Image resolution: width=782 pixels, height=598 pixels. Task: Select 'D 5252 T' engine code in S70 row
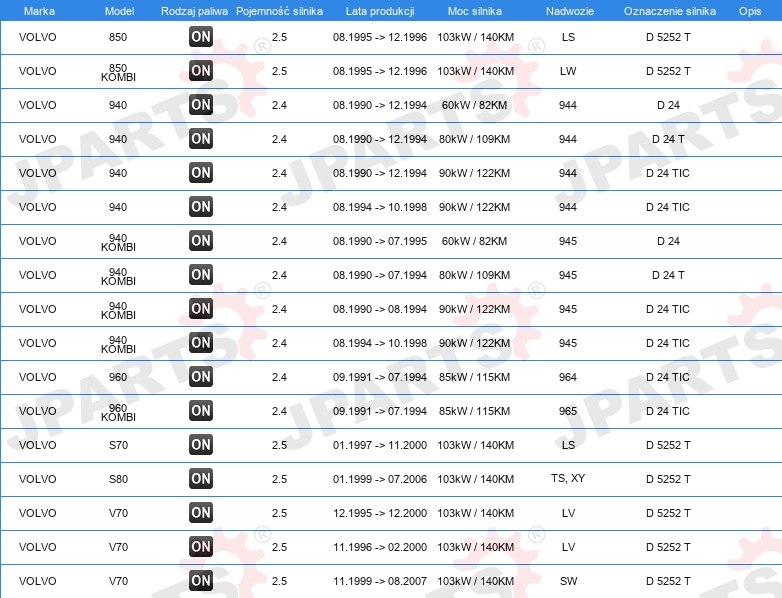pos(668,445)
